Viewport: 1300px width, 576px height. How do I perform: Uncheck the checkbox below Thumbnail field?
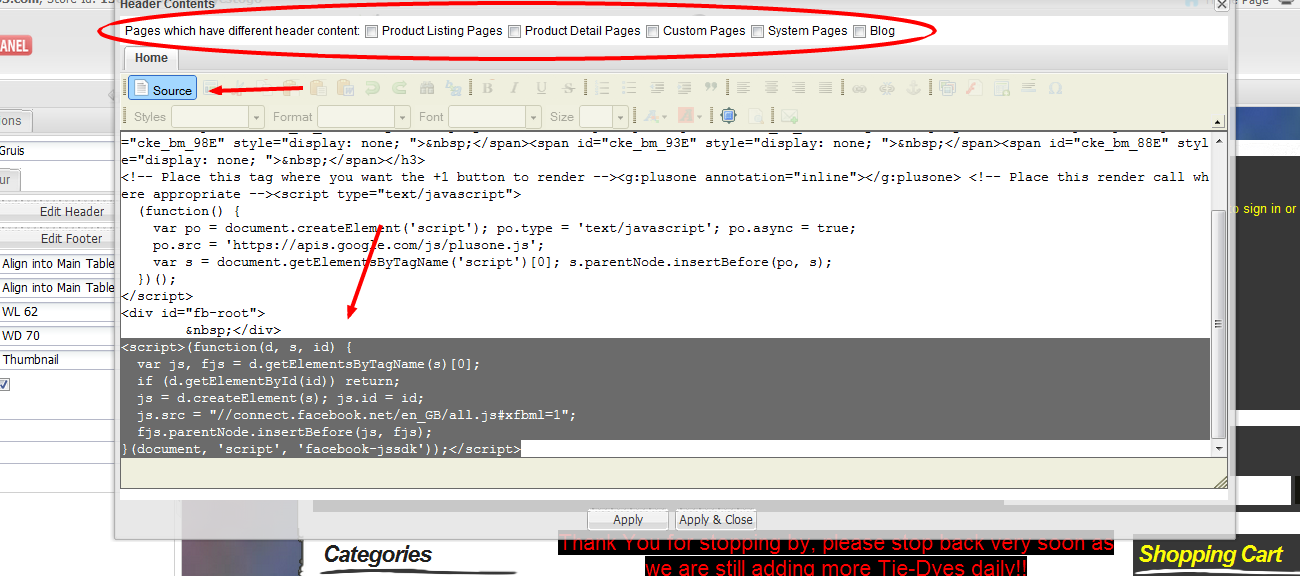point(4,384)
